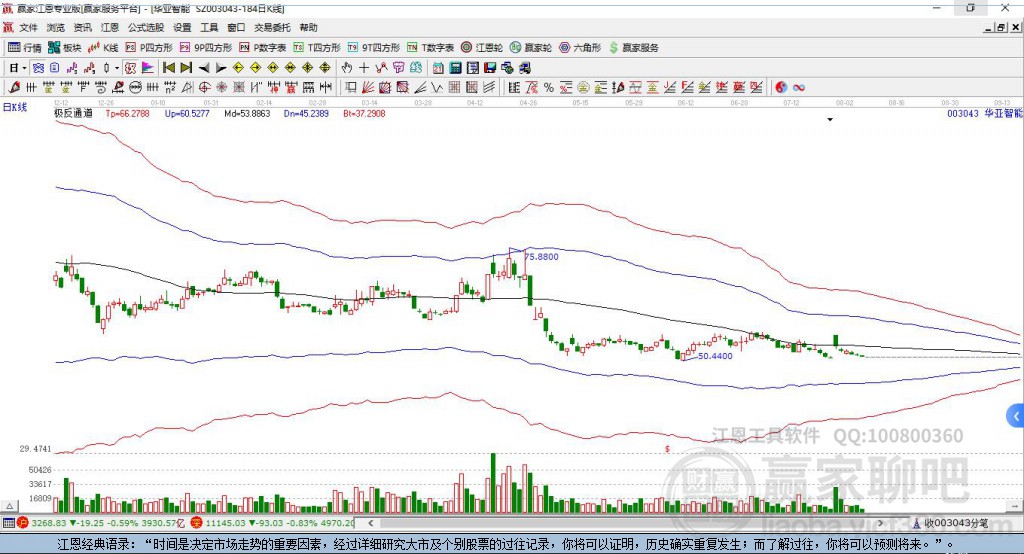Open the 公式选股 menu
The width and height of the screenshot is (1024, 554).
point(146,27)
